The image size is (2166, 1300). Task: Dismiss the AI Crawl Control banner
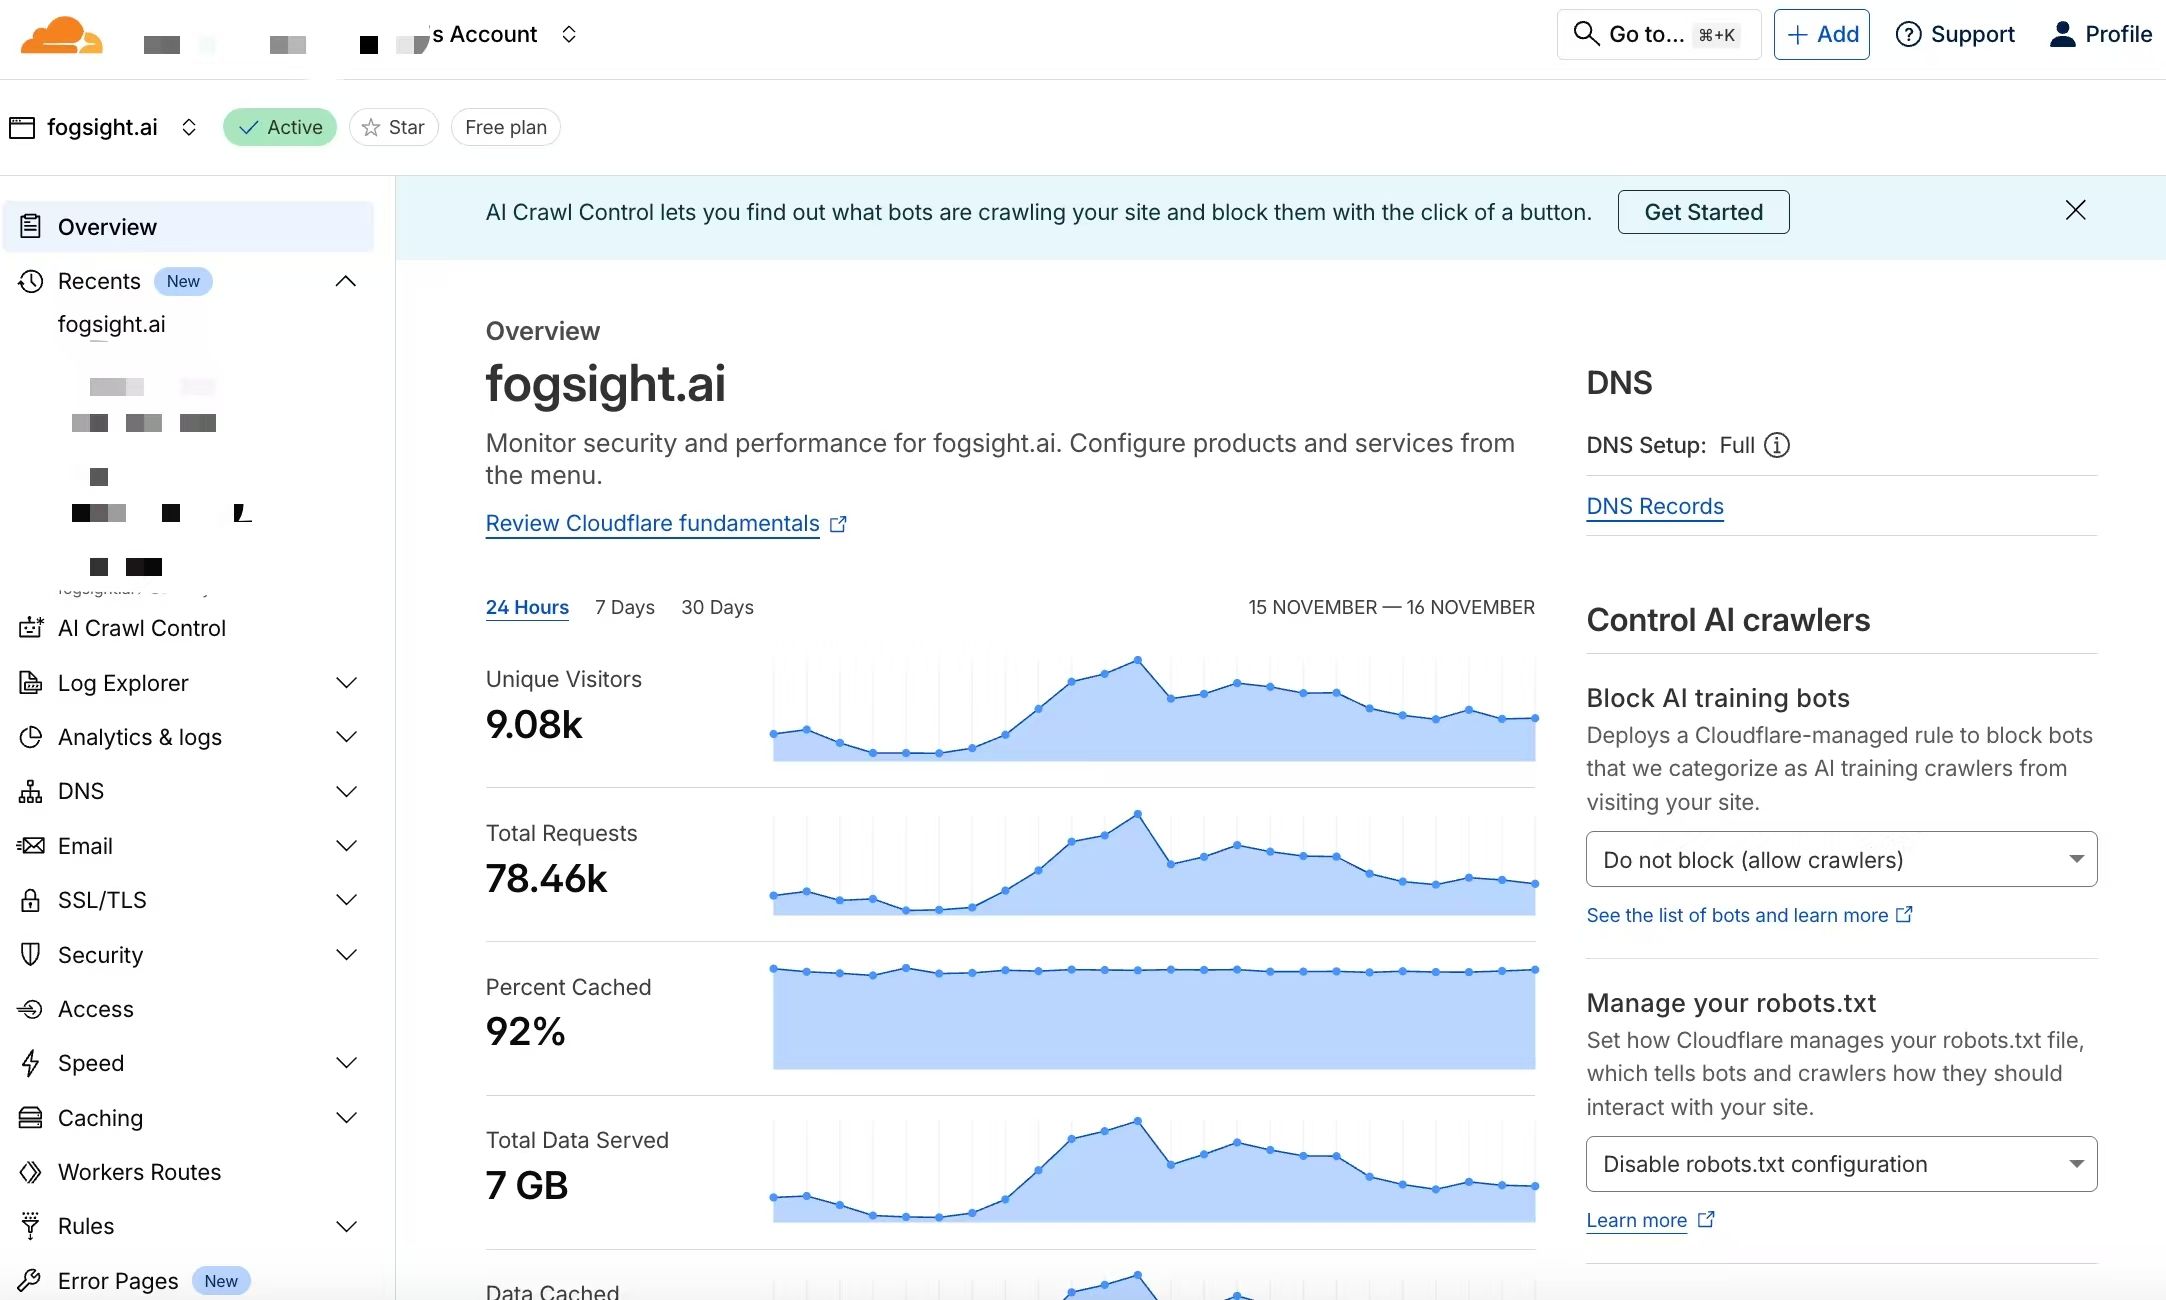coord(2075,210)
